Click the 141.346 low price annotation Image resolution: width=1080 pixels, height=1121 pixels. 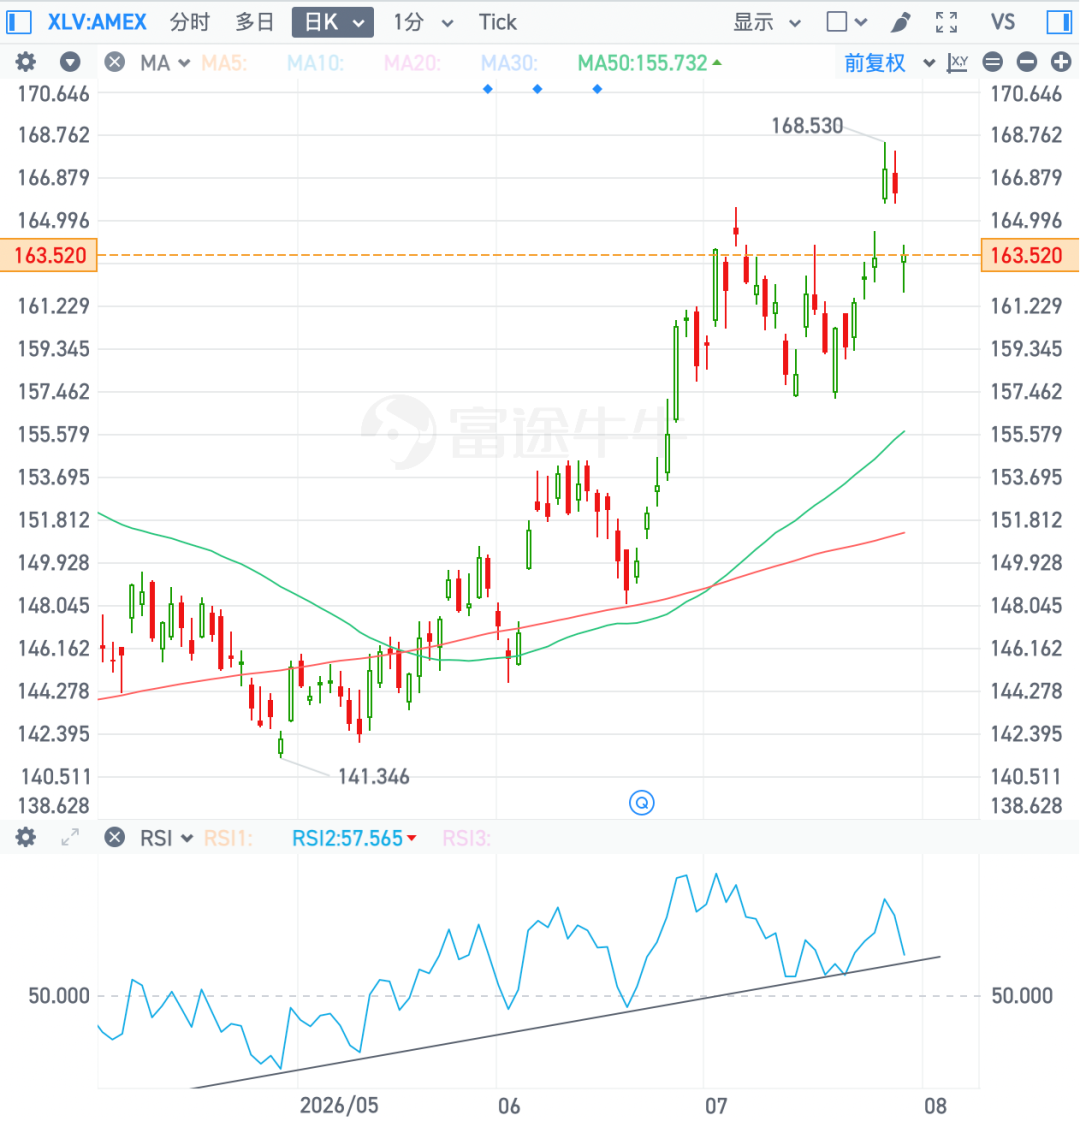click(x=373, y=776)
